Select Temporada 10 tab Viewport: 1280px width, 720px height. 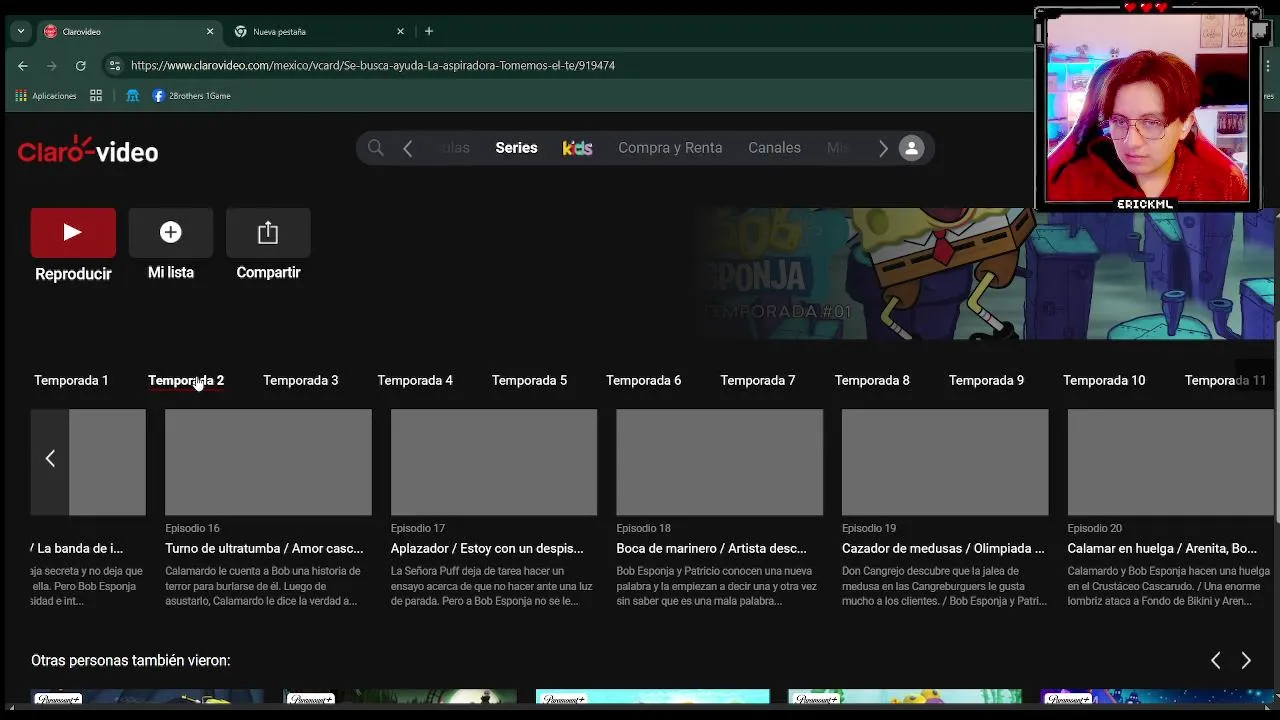point(1104,380)
